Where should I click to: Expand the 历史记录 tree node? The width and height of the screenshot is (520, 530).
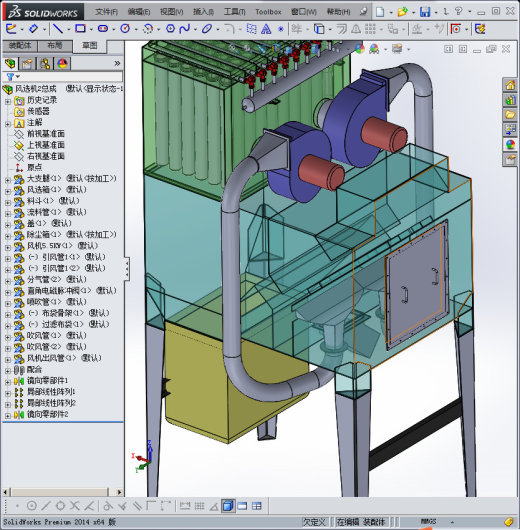pyautogui.click(x=8, y=101)
